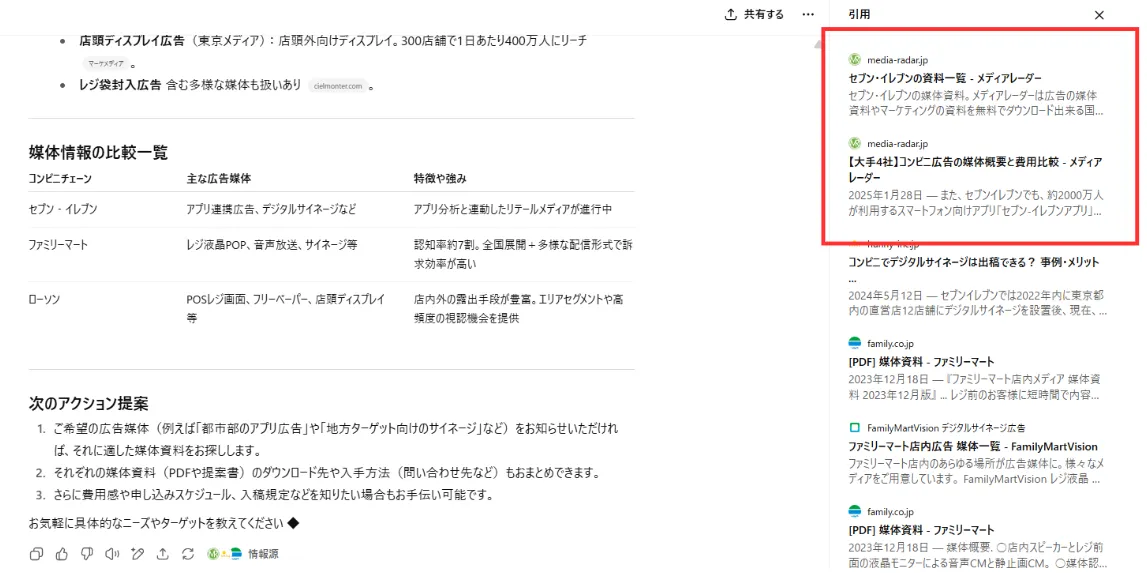1147x573 pixels.
Task: Give the response a thumbs down
Action: [x=86, y=553]
